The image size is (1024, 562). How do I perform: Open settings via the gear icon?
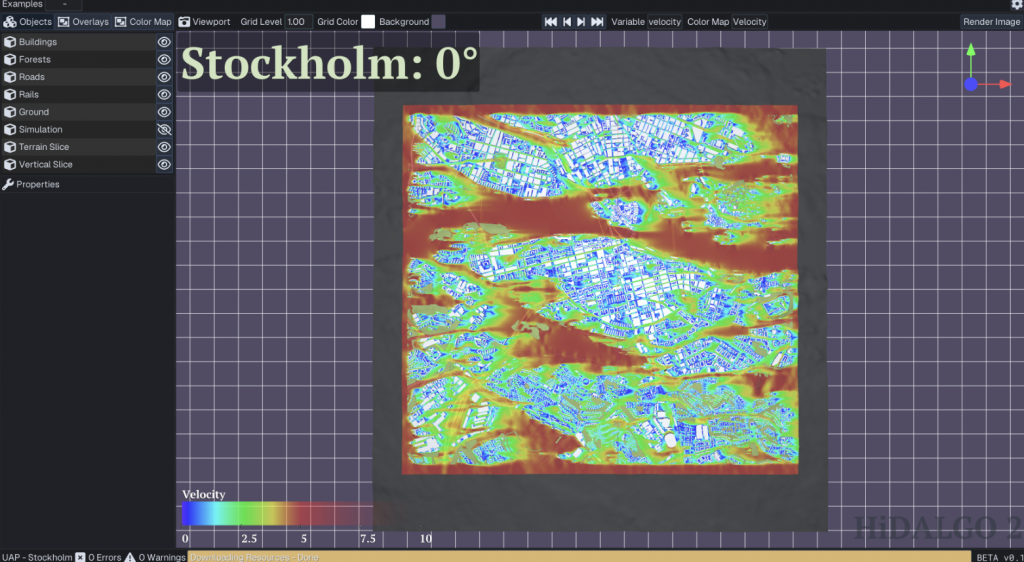pos(1017,4)
